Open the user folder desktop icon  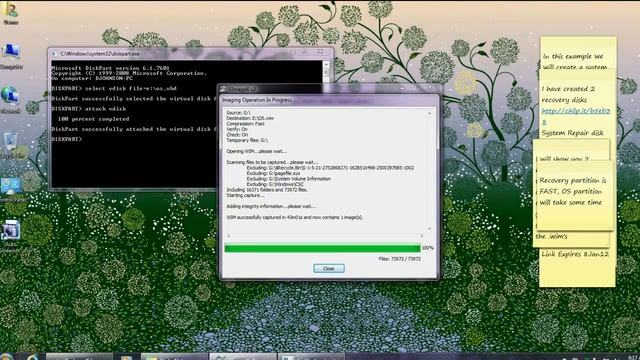[10, 12]
